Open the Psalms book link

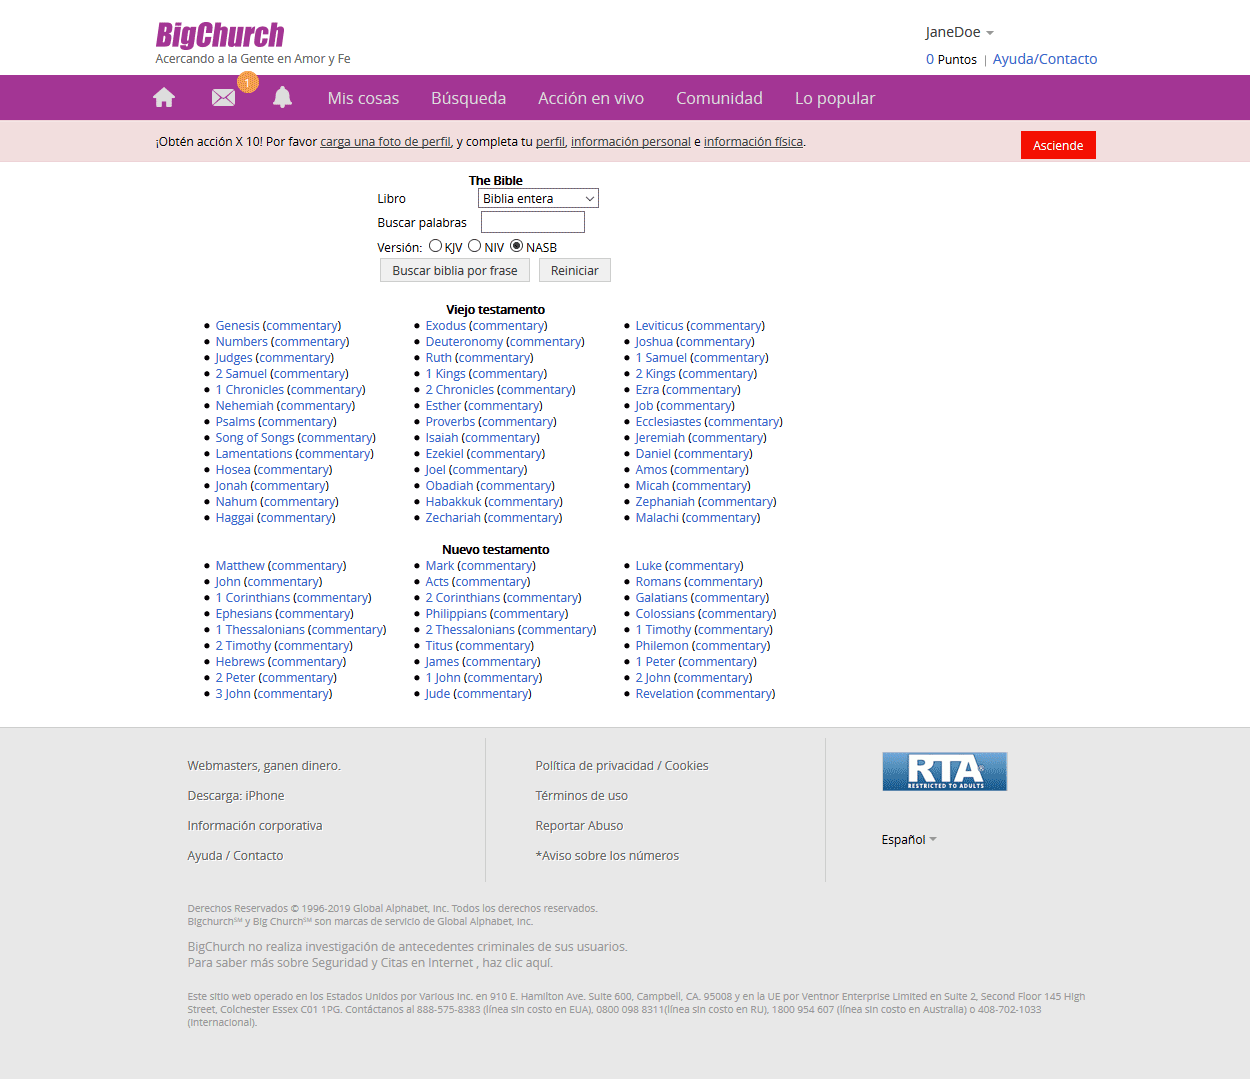click(235, 422)
